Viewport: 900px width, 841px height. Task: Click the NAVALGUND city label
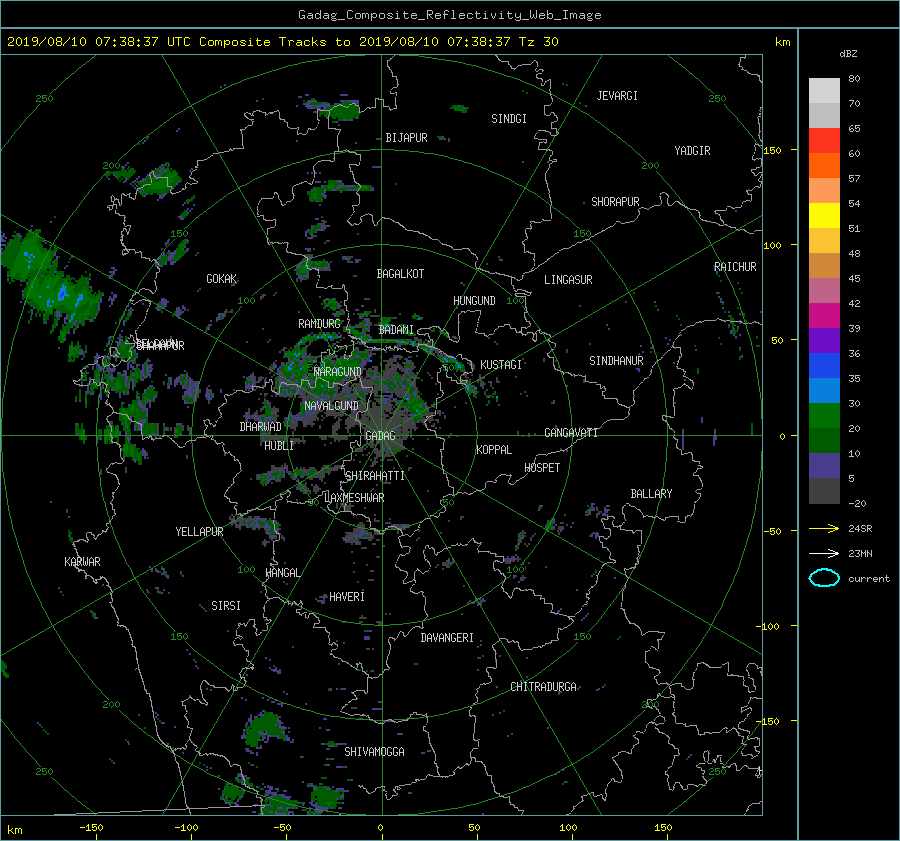click(331, 406)
